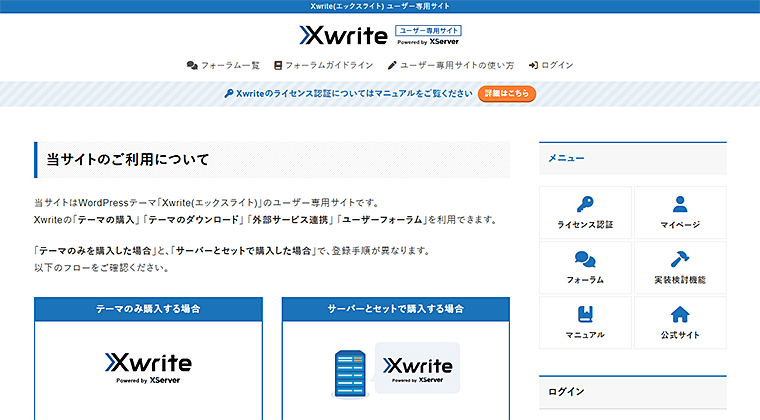Click the フォーラム chat bubbles icon in menu

click(585, 259)
